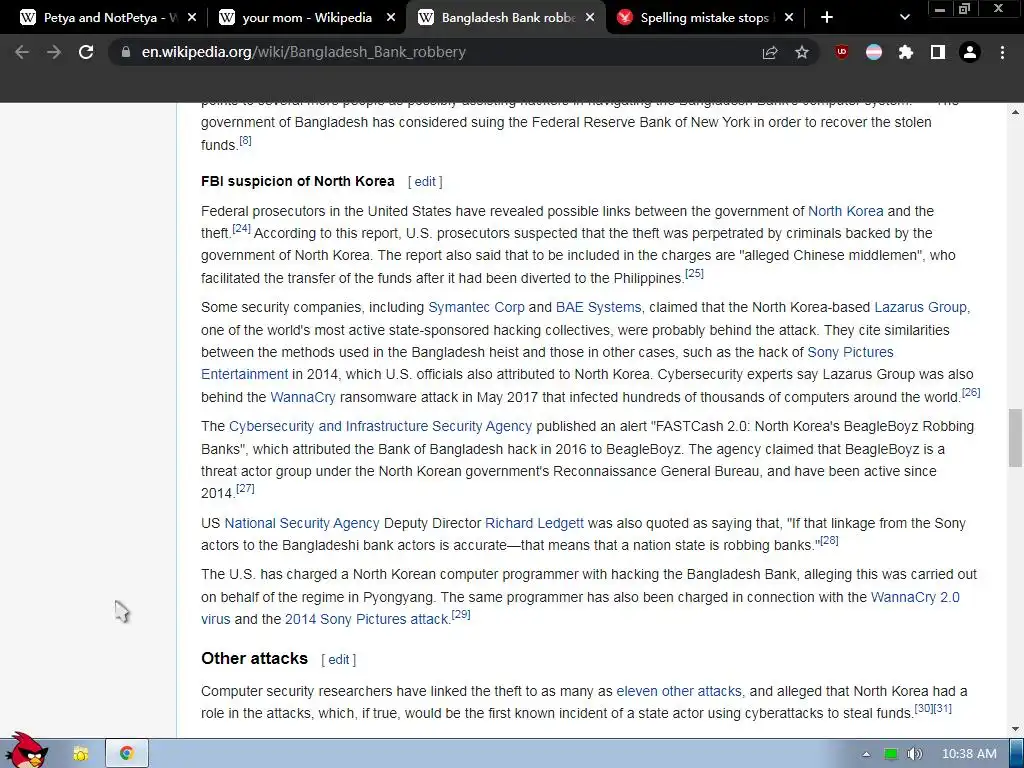Image resolution: width=1024 pixels, height=768 pixels.
Task: Jump to citation 24
Action: [241, 228]
